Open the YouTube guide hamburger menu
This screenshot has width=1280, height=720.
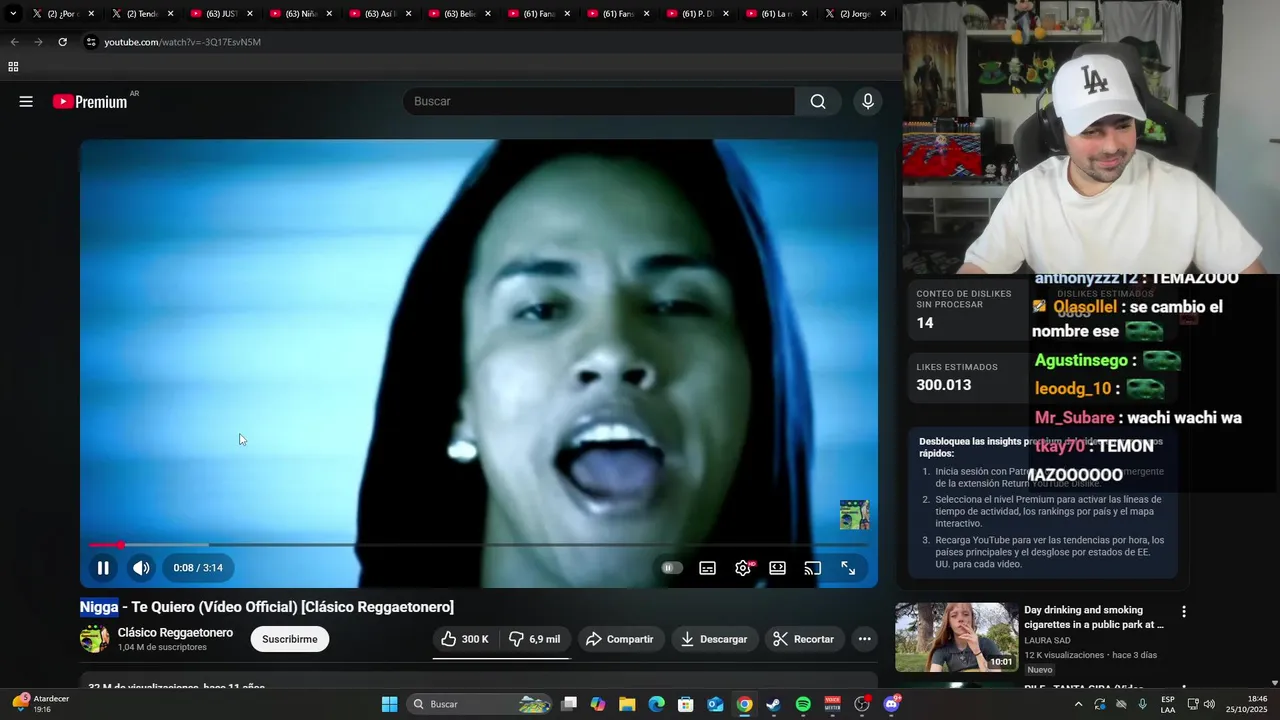(x=26, y=101)
